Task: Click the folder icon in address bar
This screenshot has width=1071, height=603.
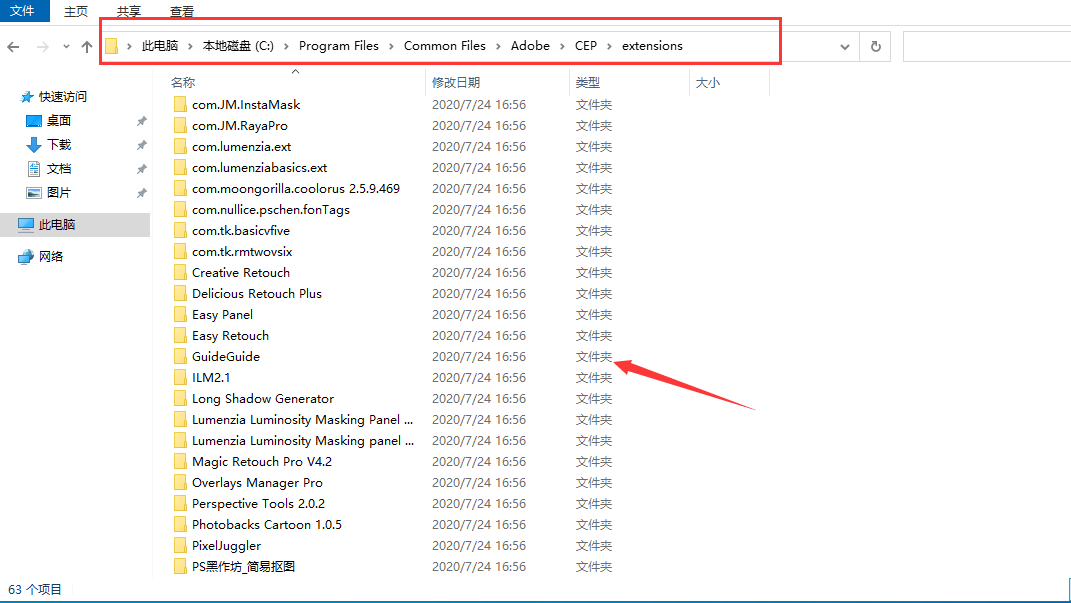Action: tap(112, 46)
